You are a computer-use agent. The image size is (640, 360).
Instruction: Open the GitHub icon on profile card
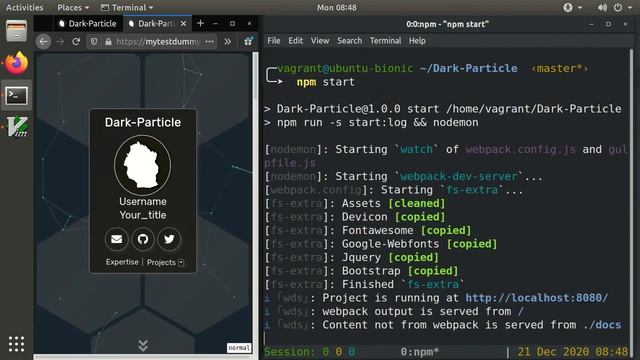point(142,239)
